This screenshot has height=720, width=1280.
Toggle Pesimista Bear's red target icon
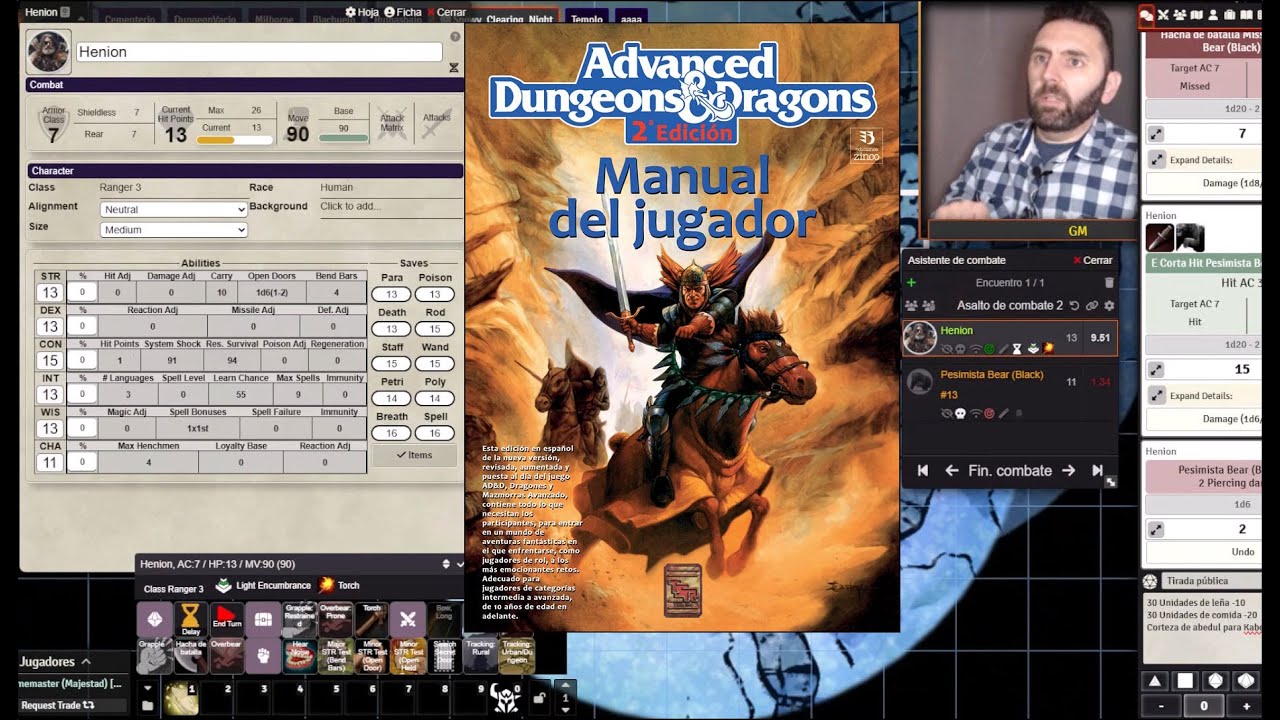click(989, 412)
